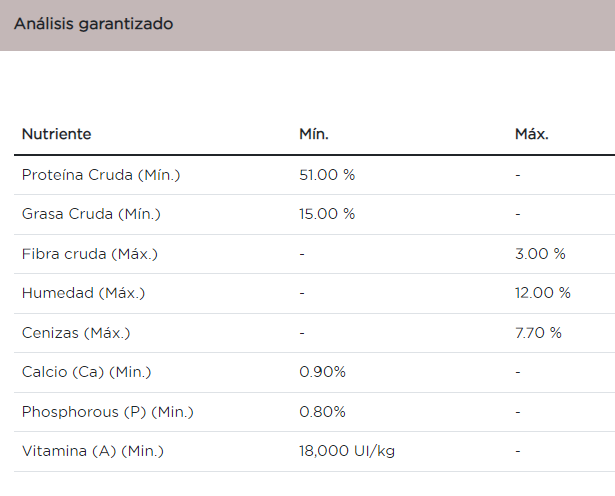
Task: Click the 15.00 % fat value
Action: [x=327, y=214]
